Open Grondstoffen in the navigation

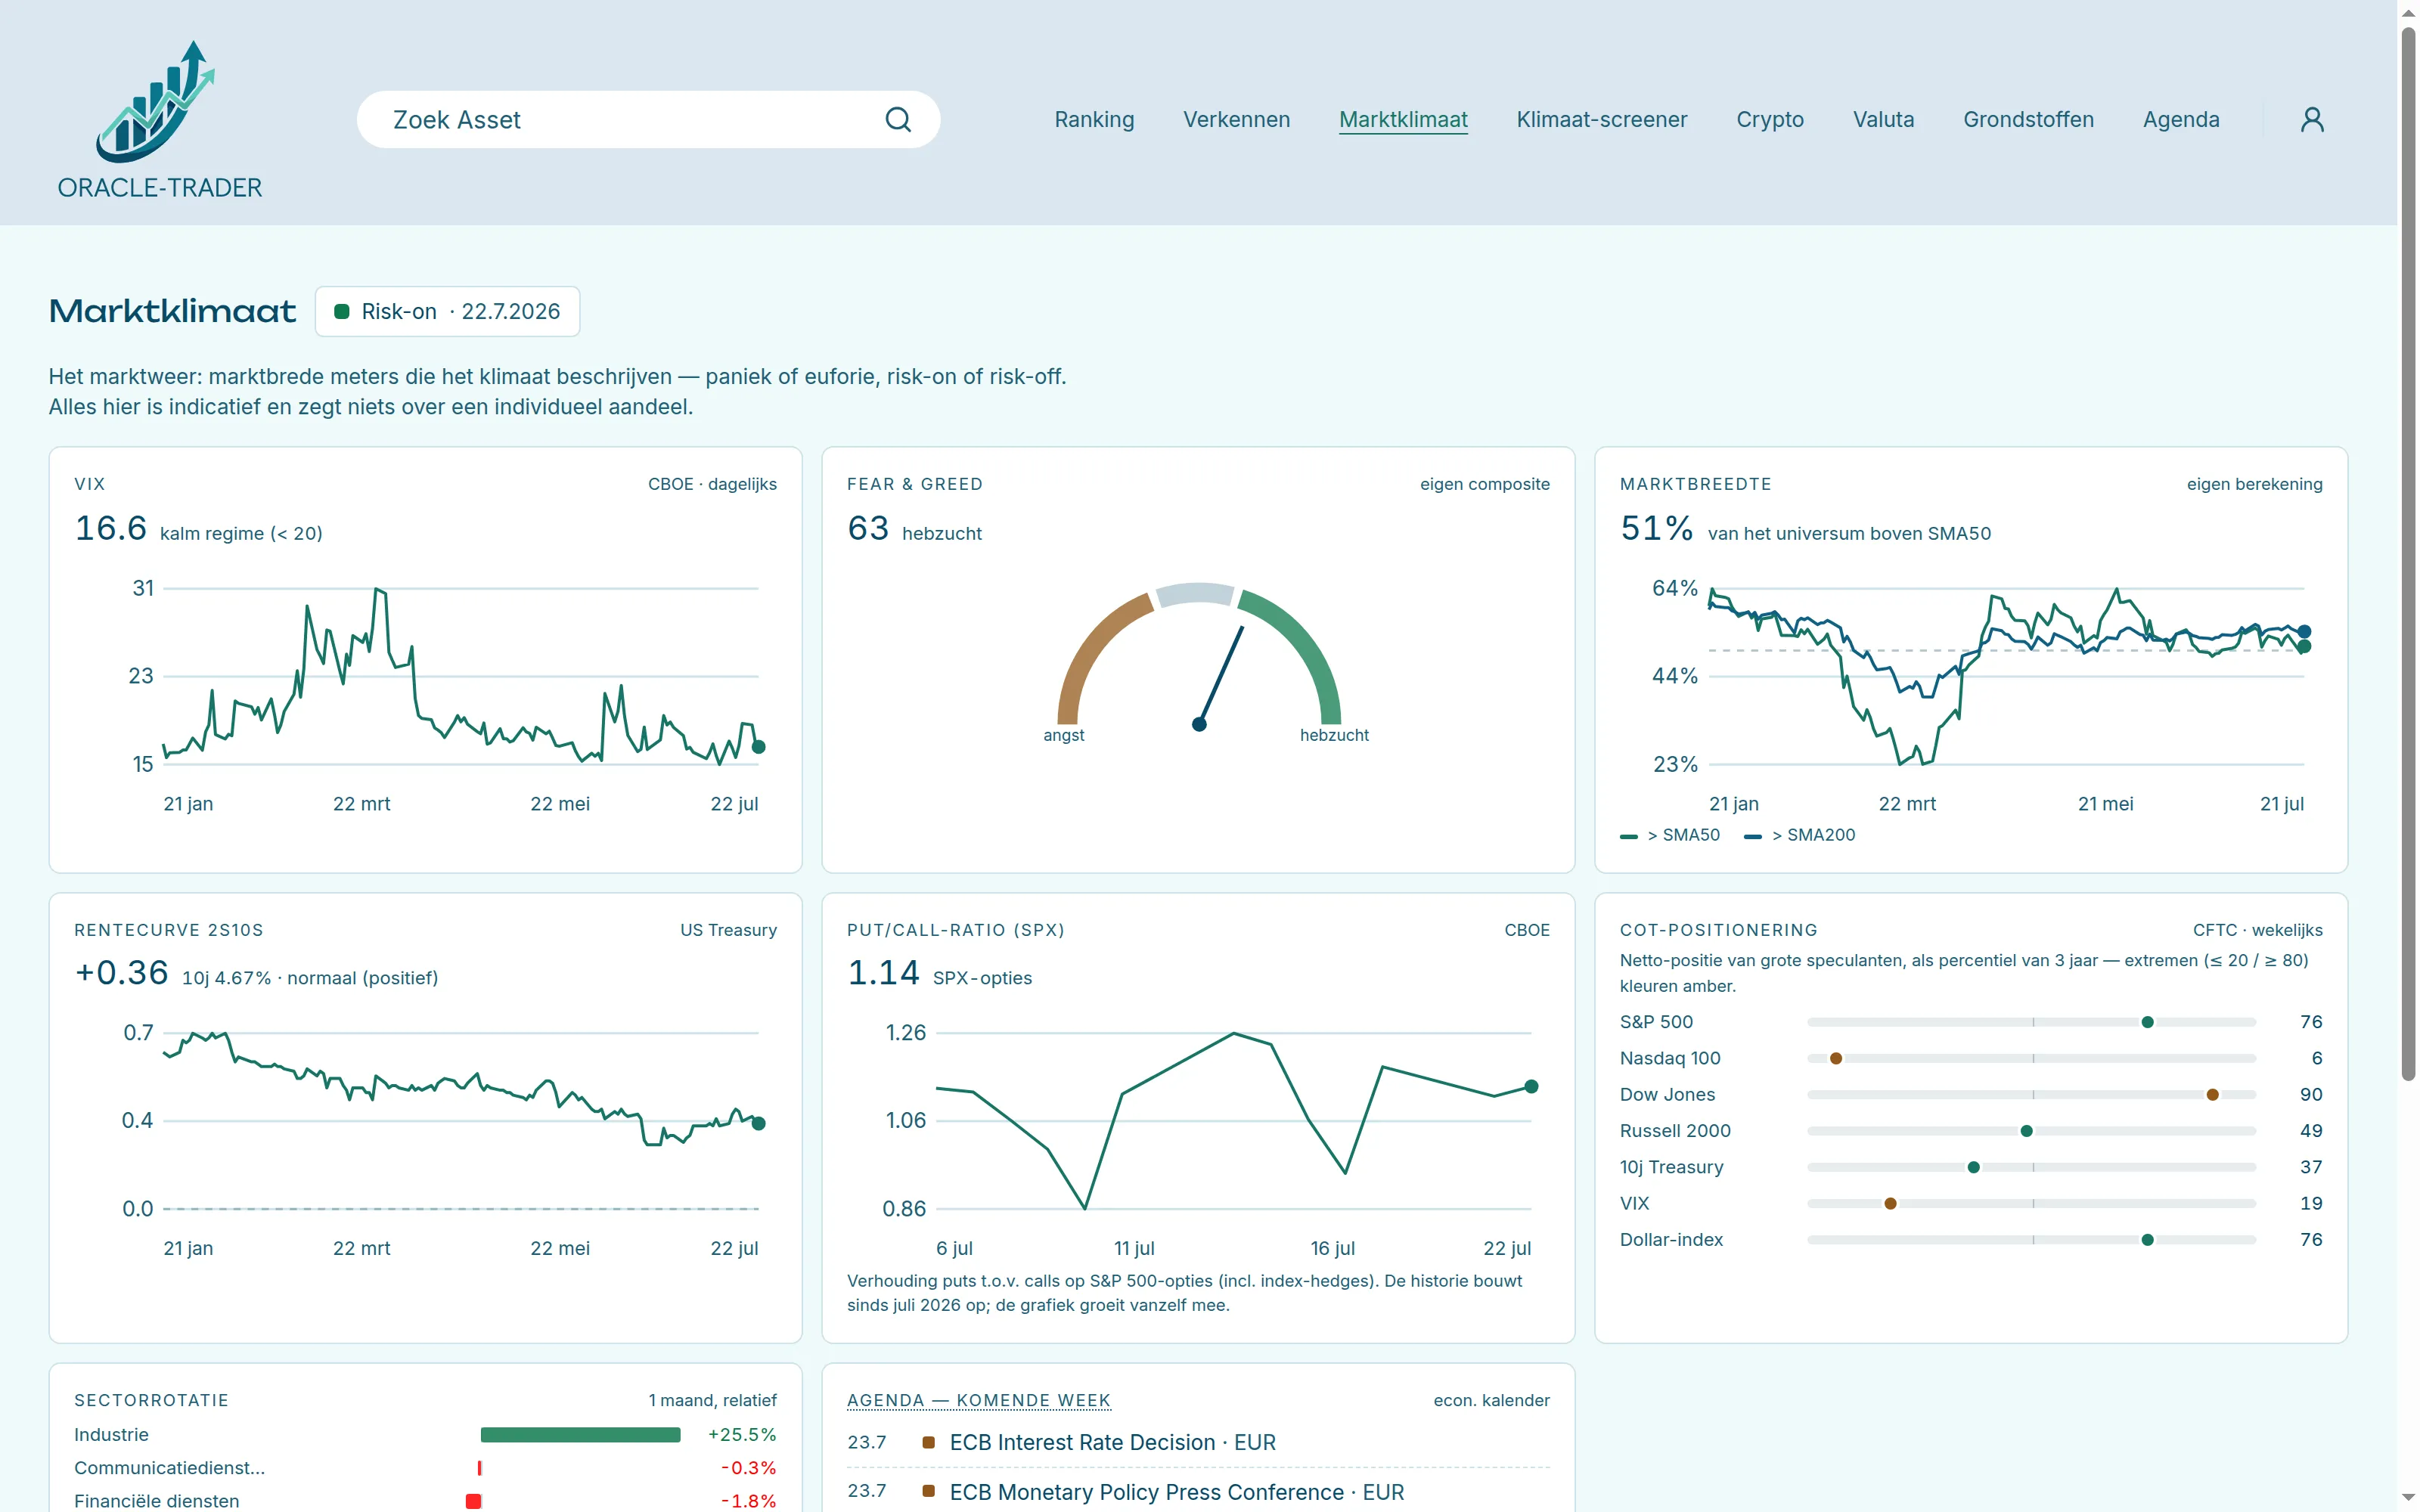coord(2028,120)
